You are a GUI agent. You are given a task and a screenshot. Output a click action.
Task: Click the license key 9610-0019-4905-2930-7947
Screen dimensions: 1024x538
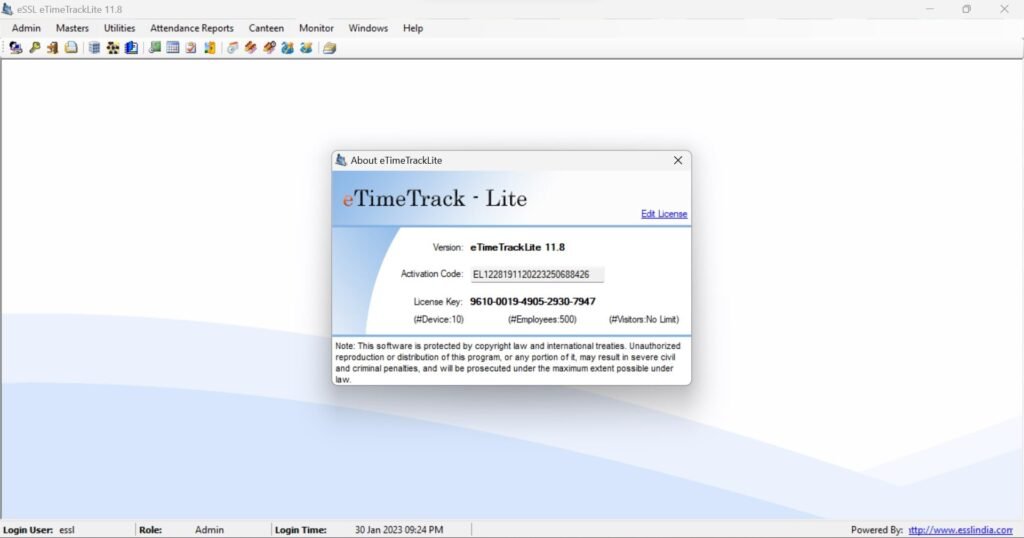point(532,301)
